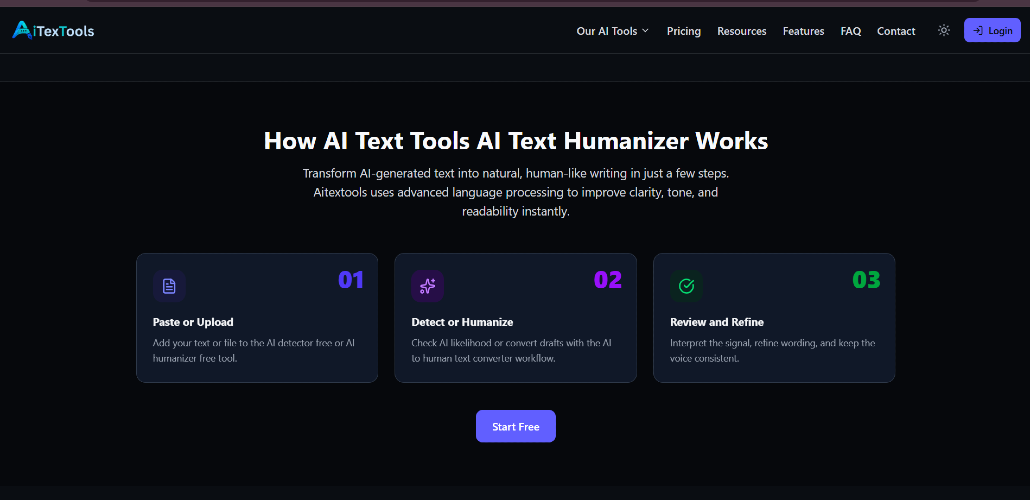This screenshot has width=1030, height=500.
Task: Toggle the light/dark theme sun icon
Action: [x=944, y=30]
